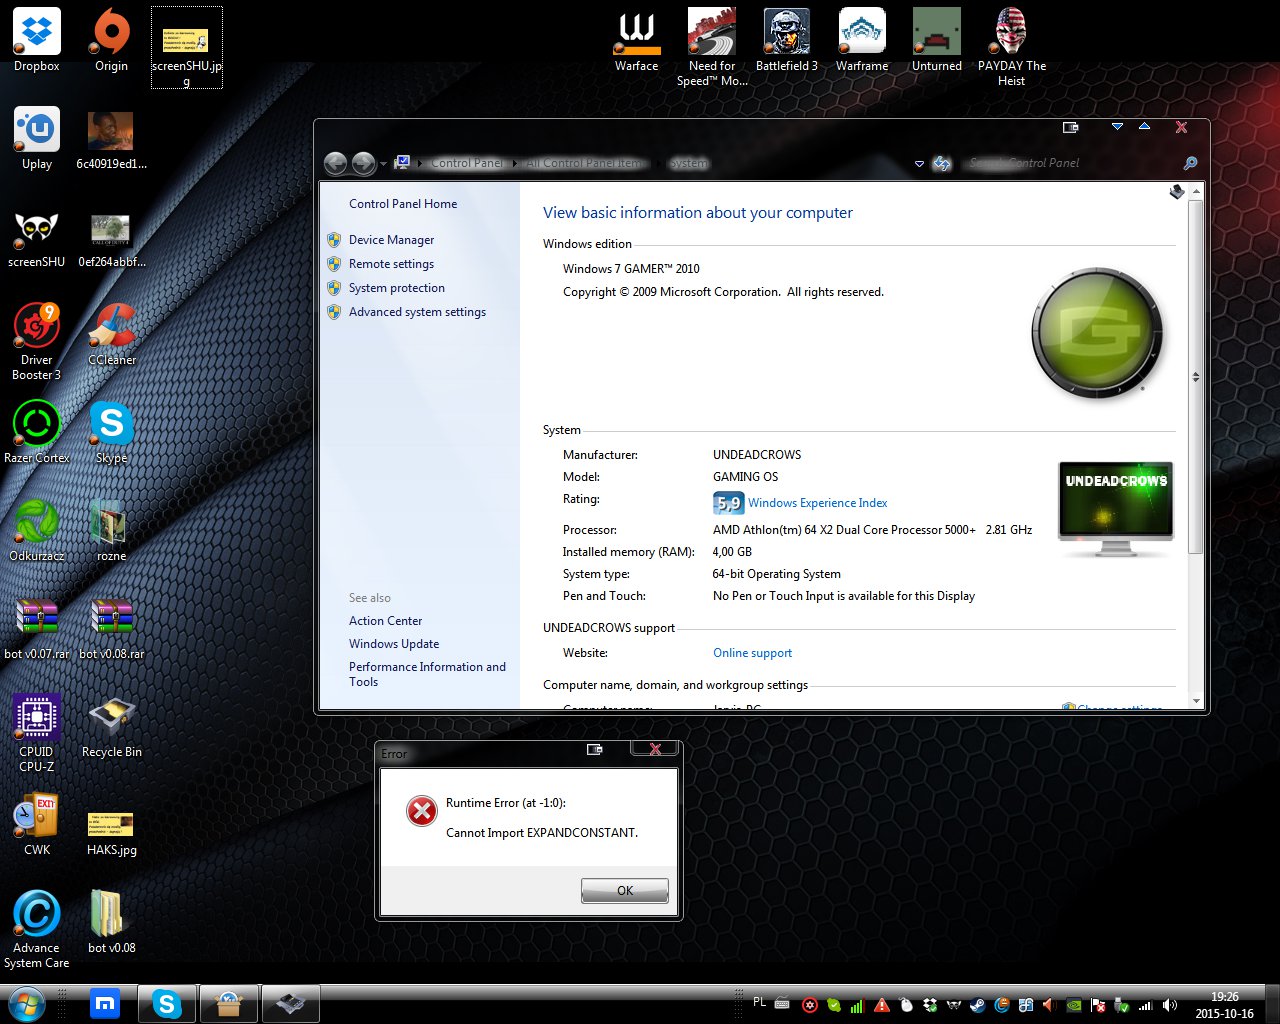Open System protection link
1280x1024 pixels.
397,288
